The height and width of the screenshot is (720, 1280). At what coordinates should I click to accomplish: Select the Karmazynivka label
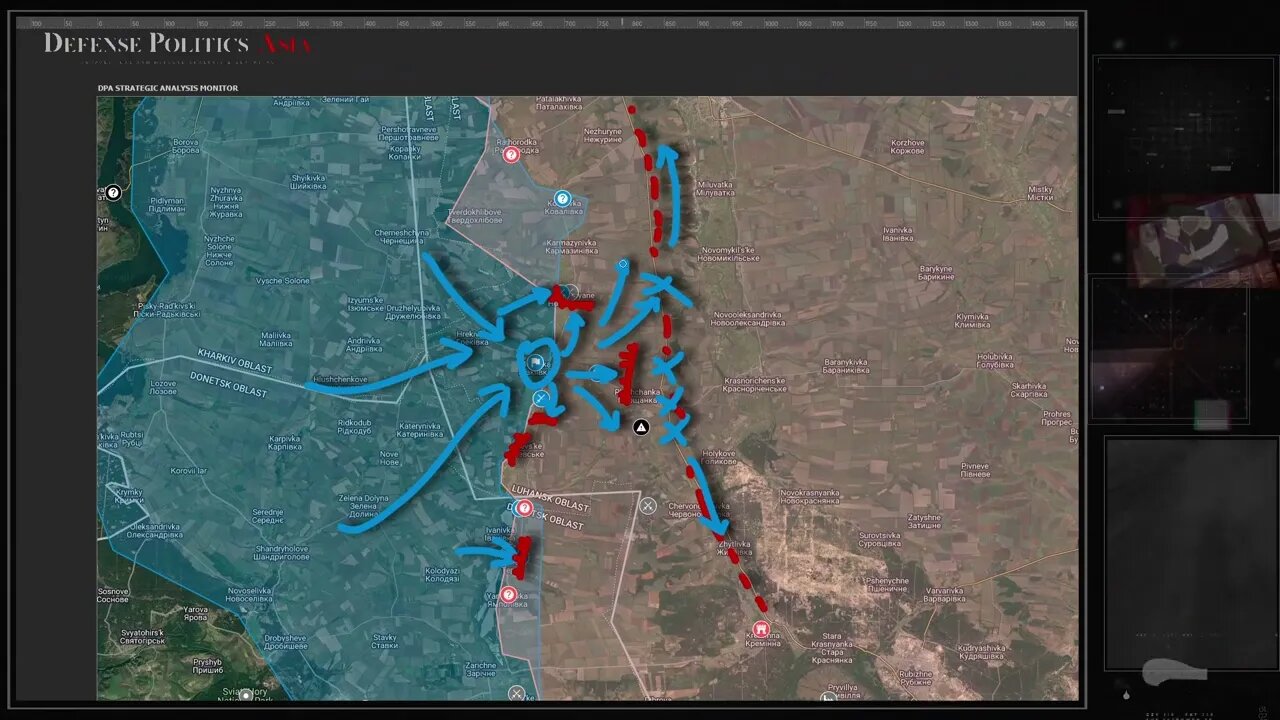572,247
